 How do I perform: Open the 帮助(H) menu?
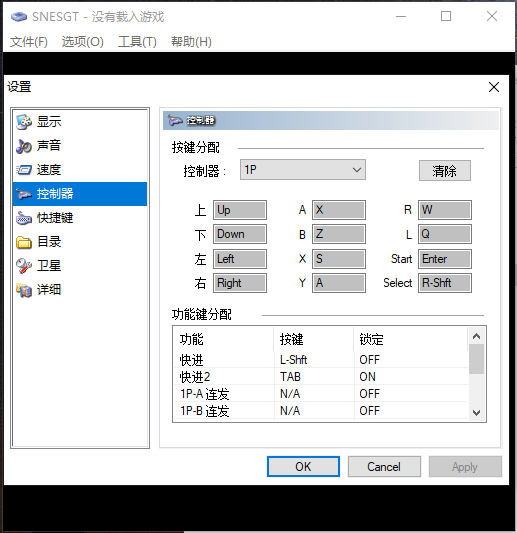[x=191, y=42]
